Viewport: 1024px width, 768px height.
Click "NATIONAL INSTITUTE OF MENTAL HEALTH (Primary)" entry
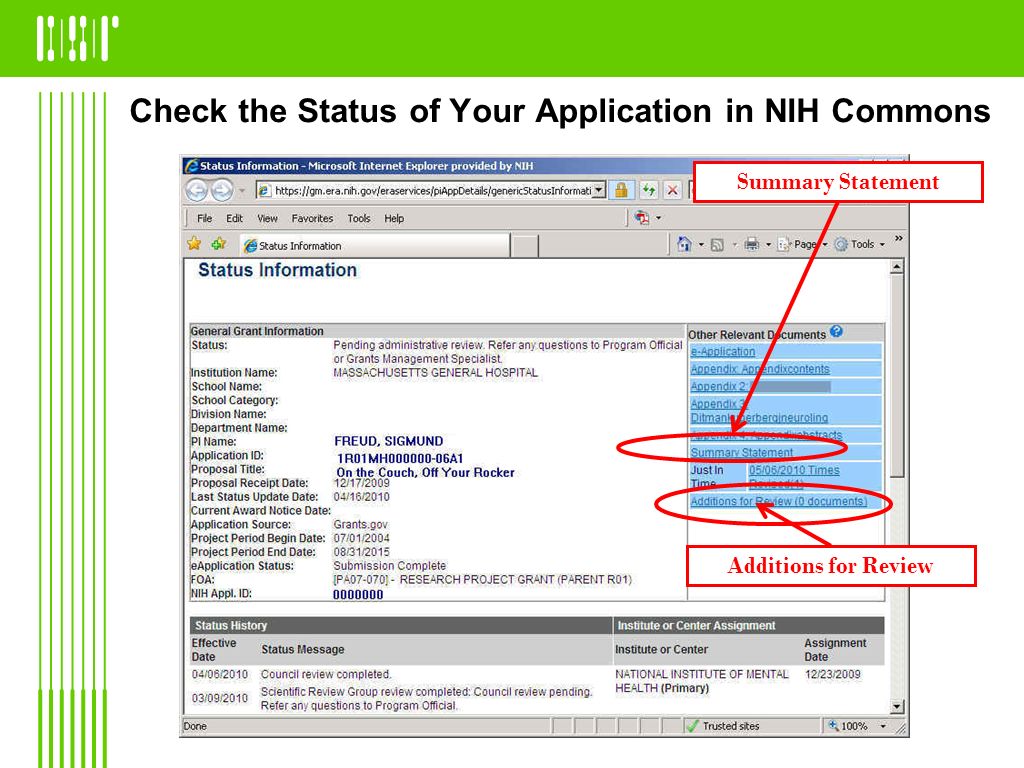(701, 681)
